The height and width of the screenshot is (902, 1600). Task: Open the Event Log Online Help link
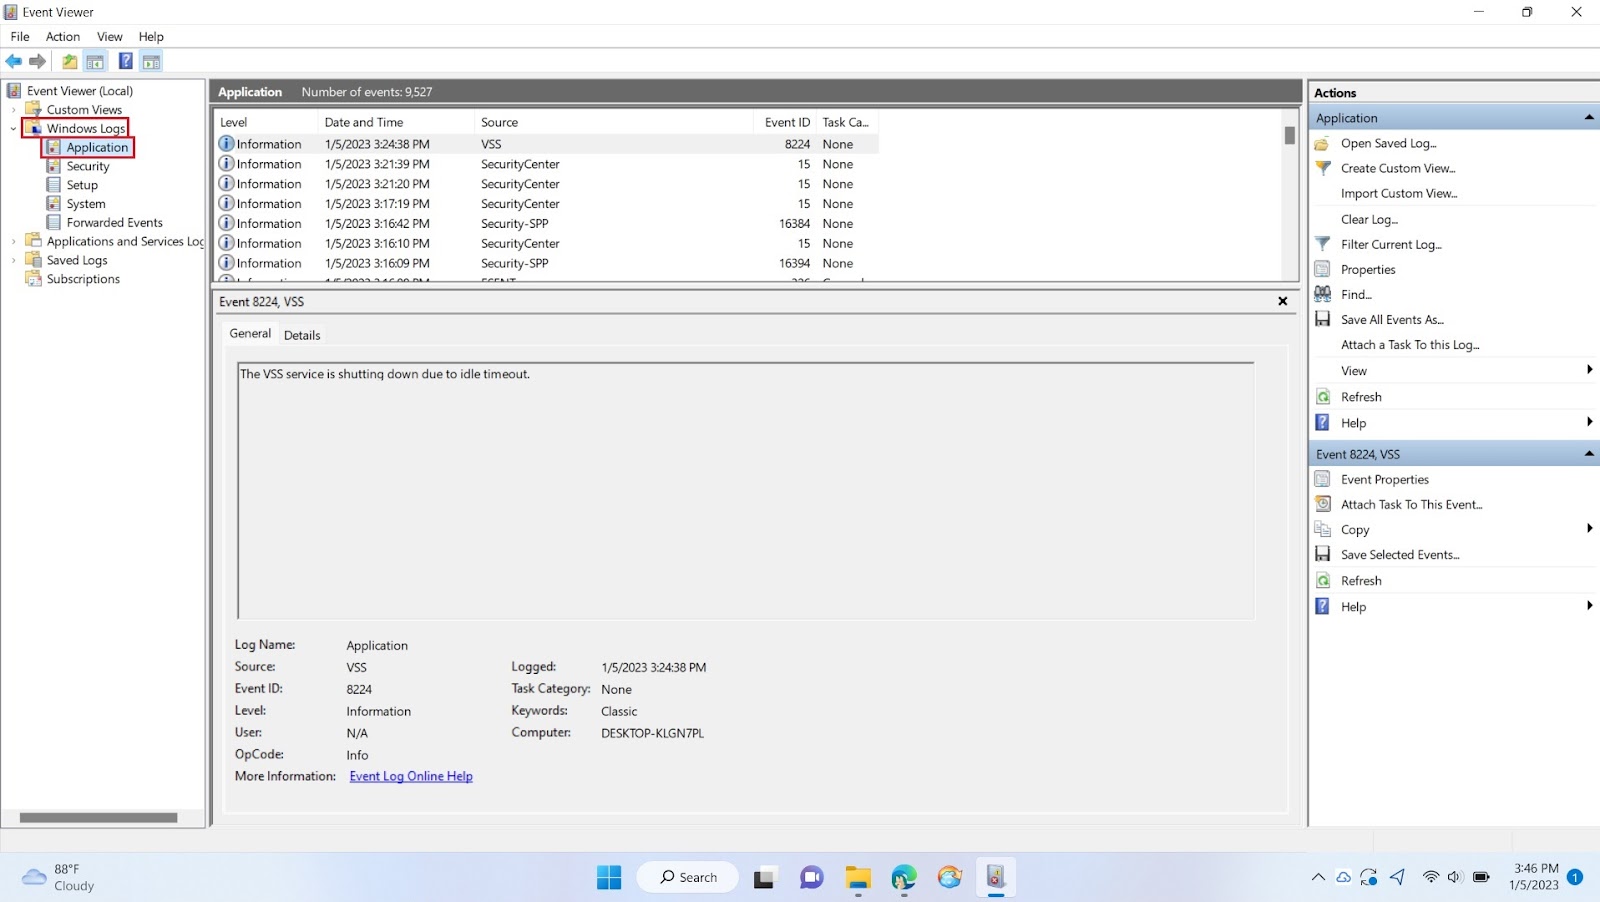(411, 776)
